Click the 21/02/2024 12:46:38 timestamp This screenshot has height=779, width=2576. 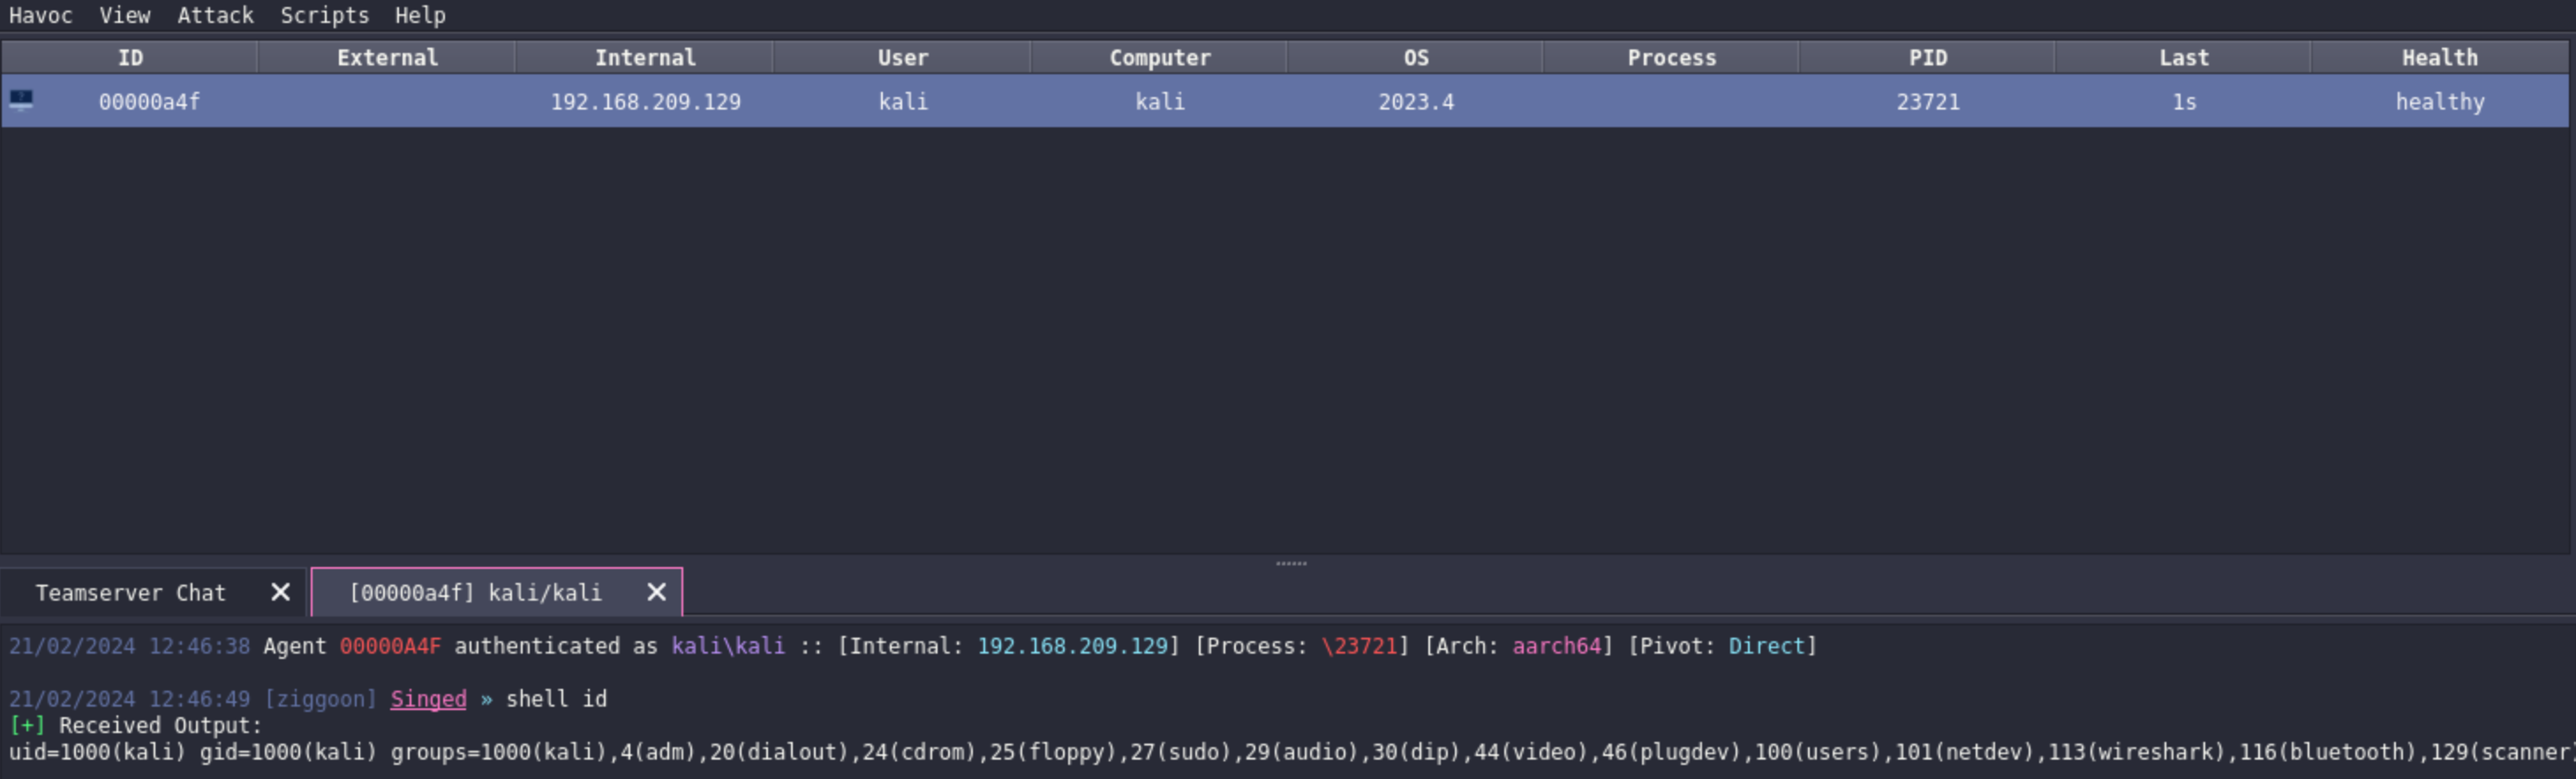coord(129,646)
